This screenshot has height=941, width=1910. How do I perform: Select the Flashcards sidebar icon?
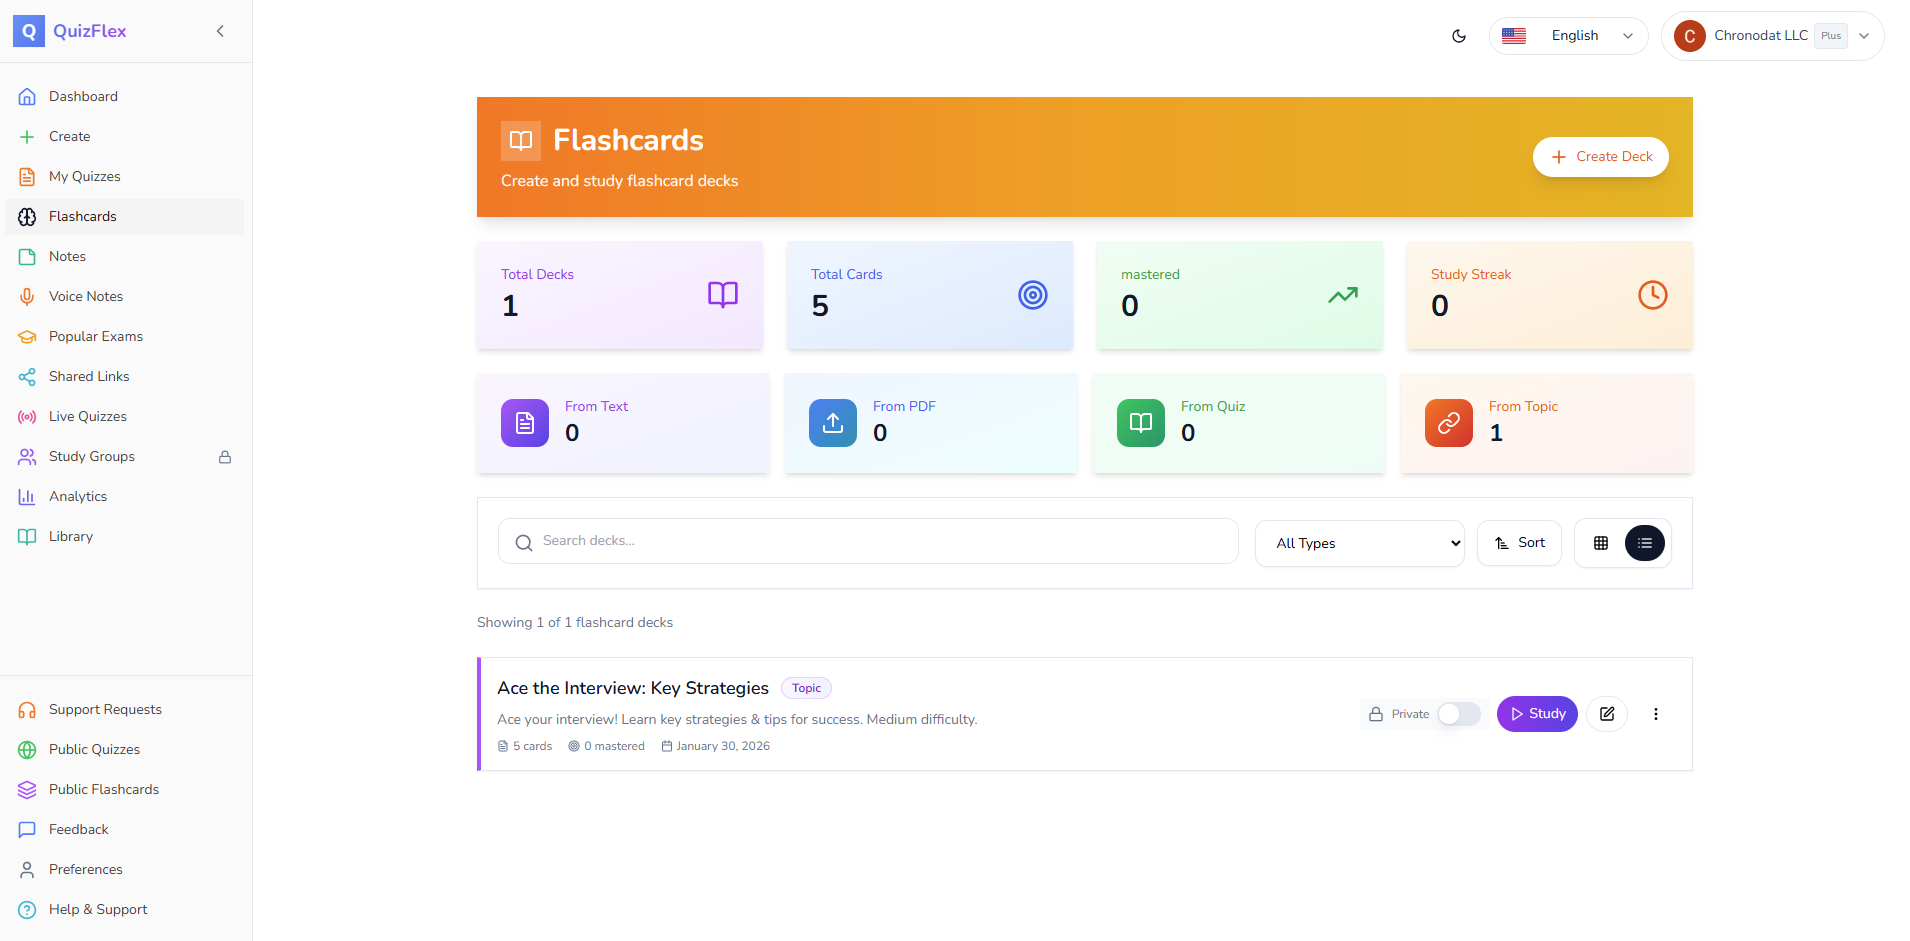tap(27, 216)
